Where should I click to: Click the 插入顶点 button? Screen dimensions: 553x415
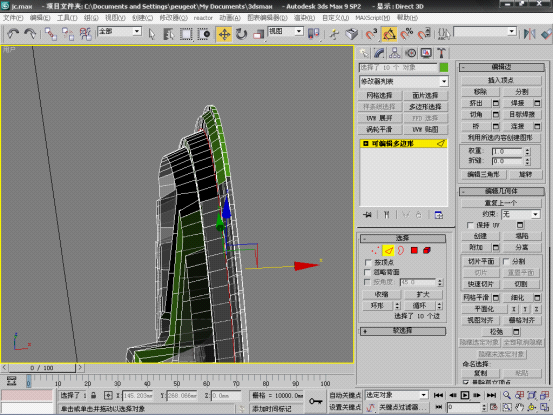click(501, 80)
